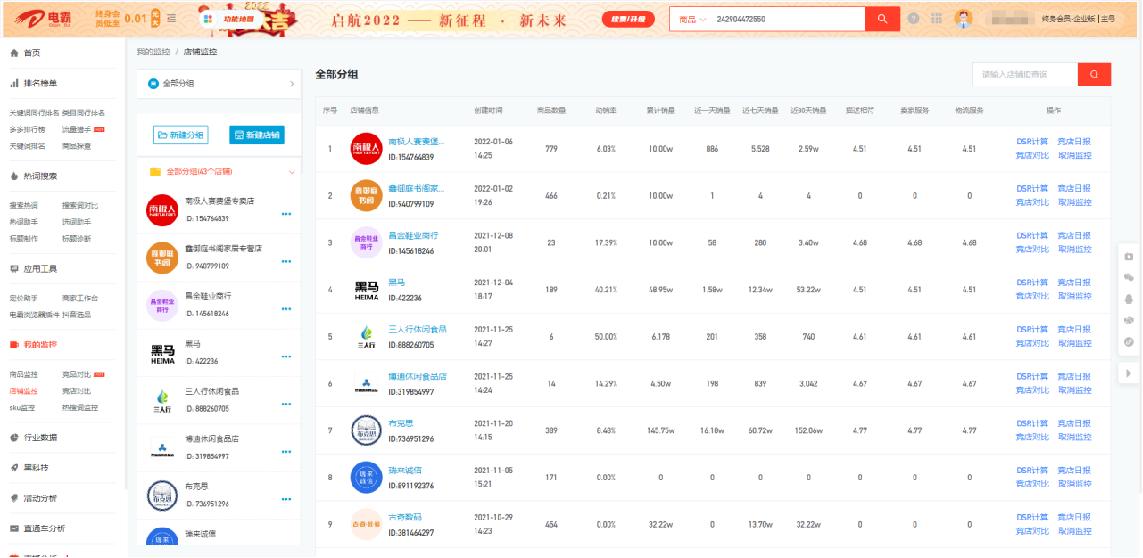Screen dimensions: 1143x558
Task: Open the apps grid icon in header
Action: tap(936, 19)
